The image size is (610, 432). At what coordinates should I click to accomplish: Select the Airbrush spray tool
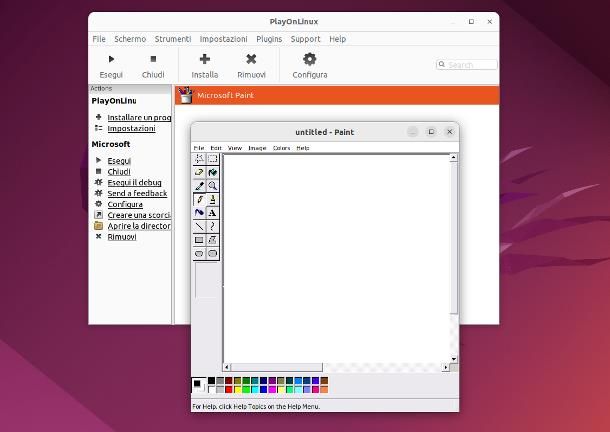tap(199, 213)
